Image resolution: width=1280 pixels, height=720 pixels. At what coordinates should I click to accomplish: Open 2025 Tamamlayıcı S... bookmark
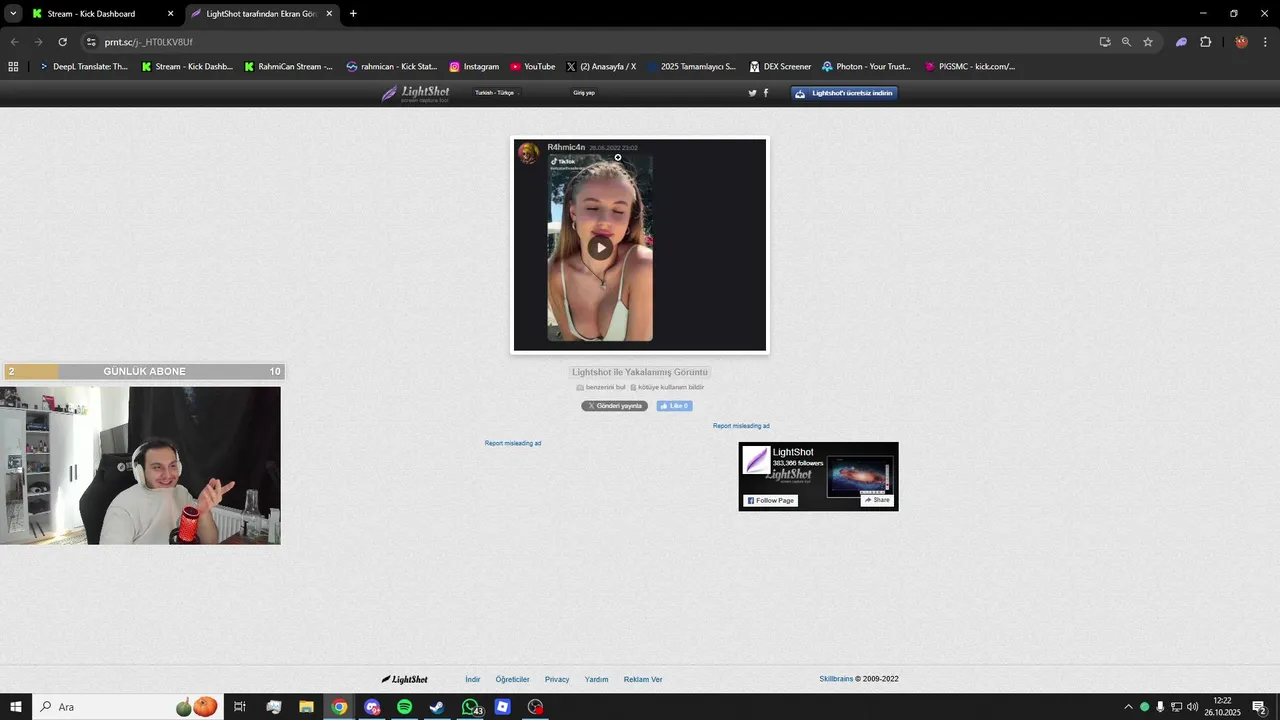click(691, 67)
